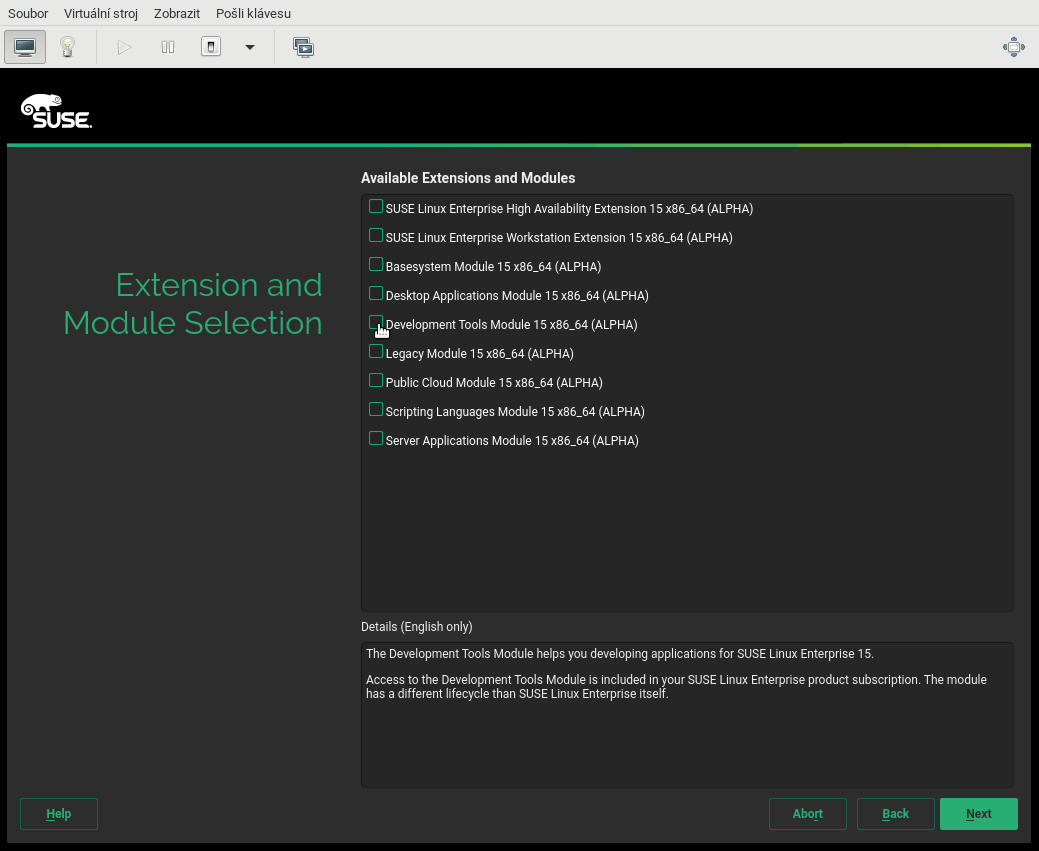1039x851 pixels.
Task: Click the shut down power icon
Action: pyautogui.click(x=211, y=47)
